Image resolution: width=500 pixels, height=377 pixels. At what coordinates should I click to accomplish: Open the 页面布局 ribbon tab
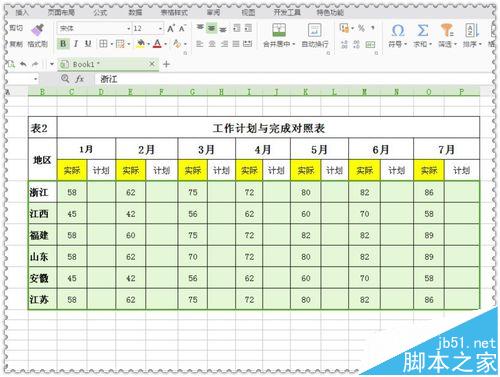[x=61, y=13]
